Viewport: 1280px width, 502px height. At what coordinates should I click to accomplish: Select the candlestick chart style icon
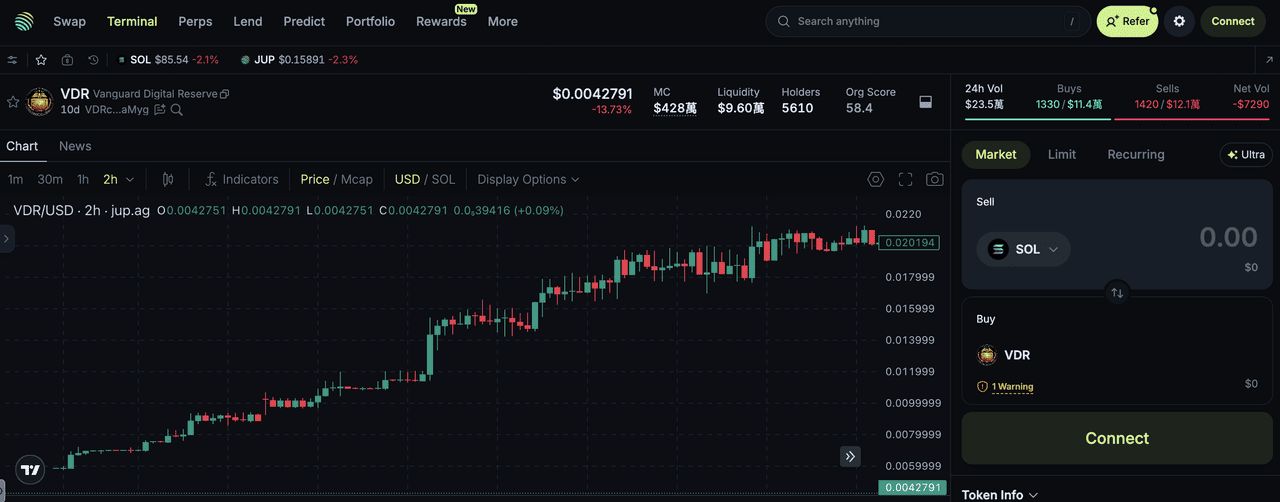click(168, 179)
